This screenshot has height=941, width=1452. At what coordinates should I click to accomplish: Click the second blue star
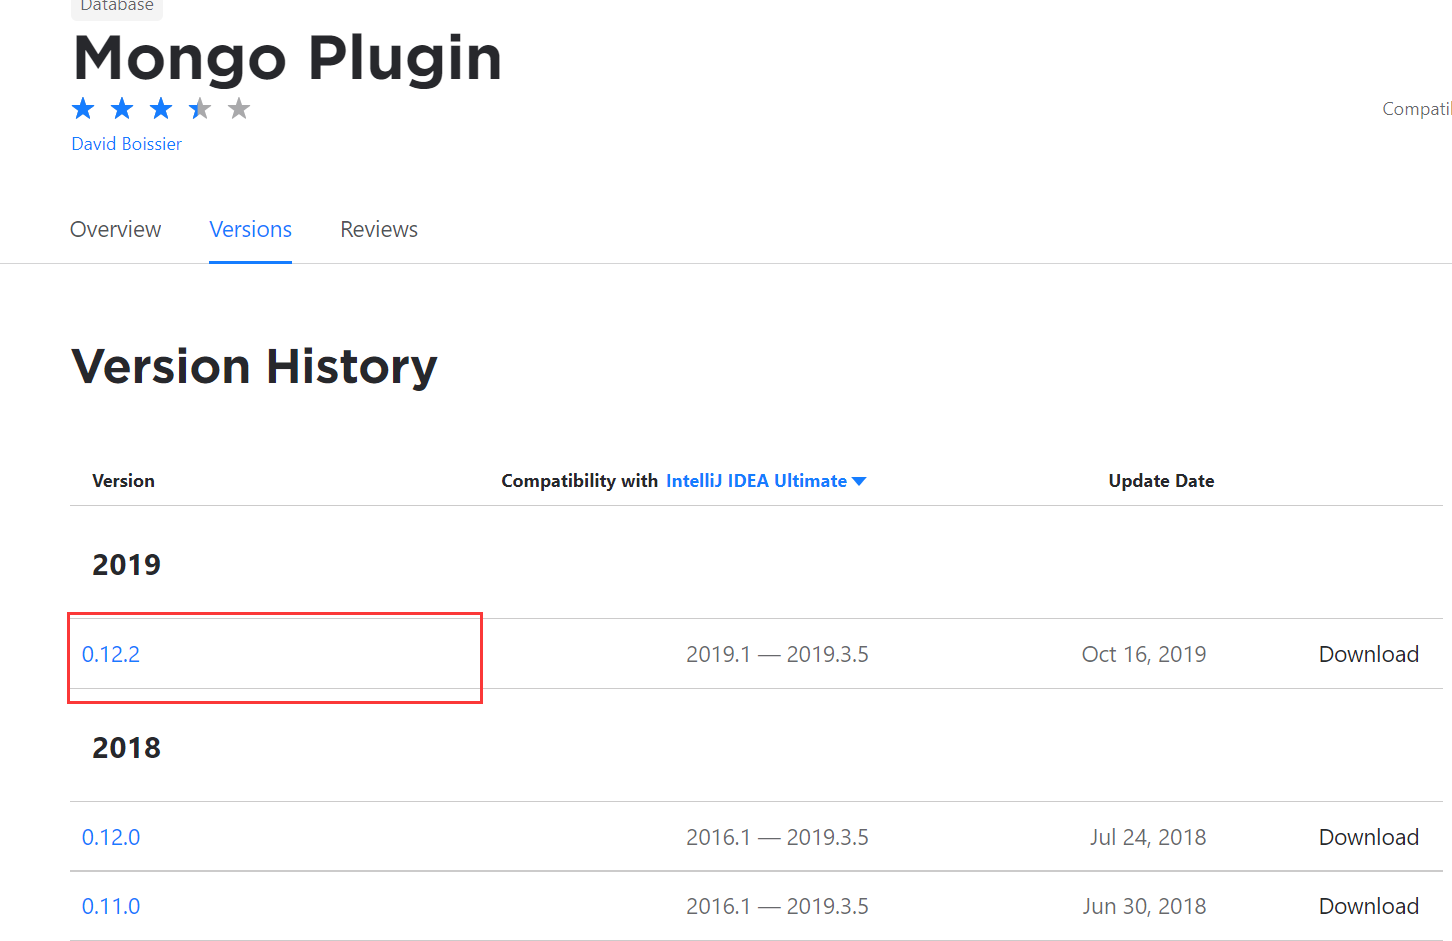[121, 108]
